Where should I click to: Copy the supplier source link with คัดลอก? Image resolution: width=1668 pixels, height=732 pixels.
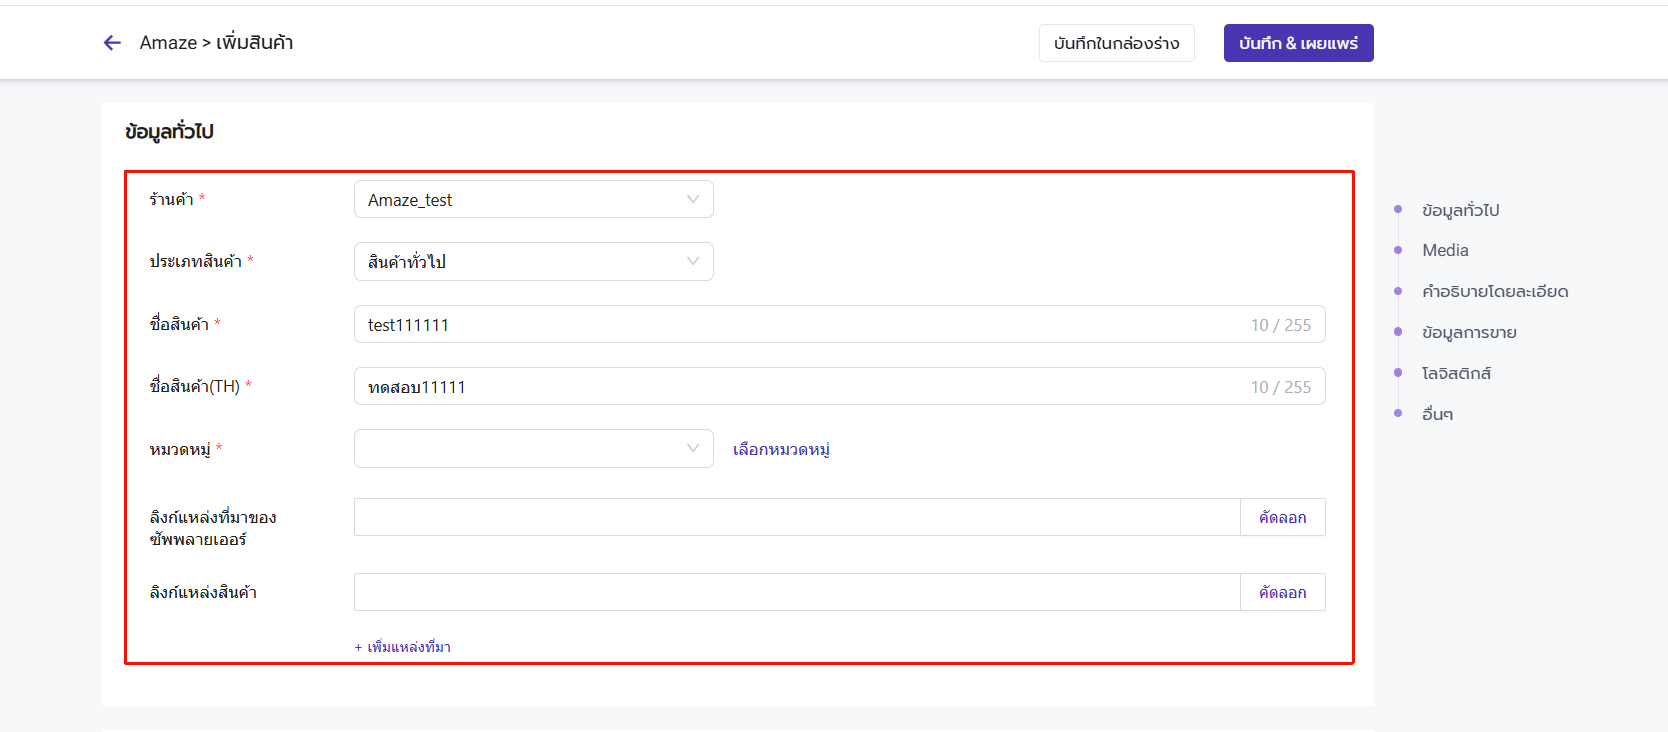tap(1282, 518)
